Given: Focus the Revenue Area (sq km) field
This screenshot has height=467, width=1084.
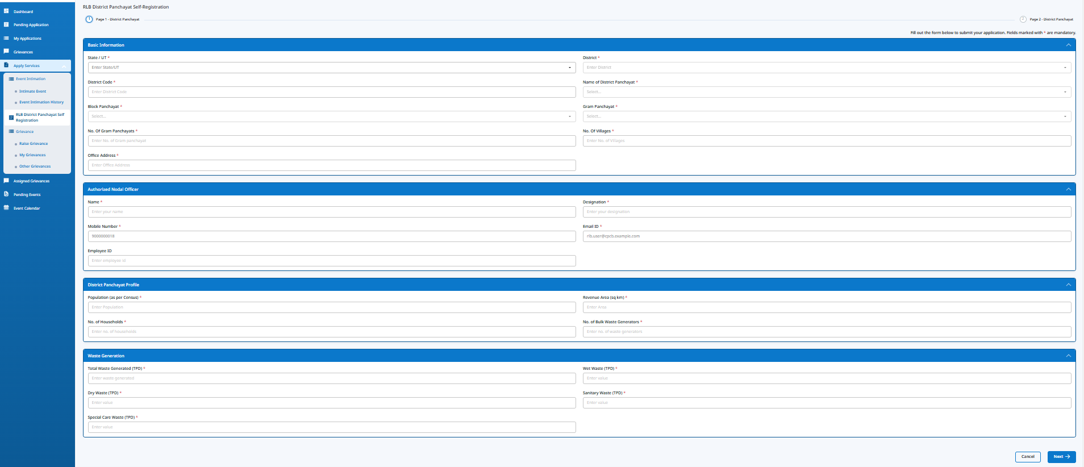Looking at the screenshot, I should point(827,307).
